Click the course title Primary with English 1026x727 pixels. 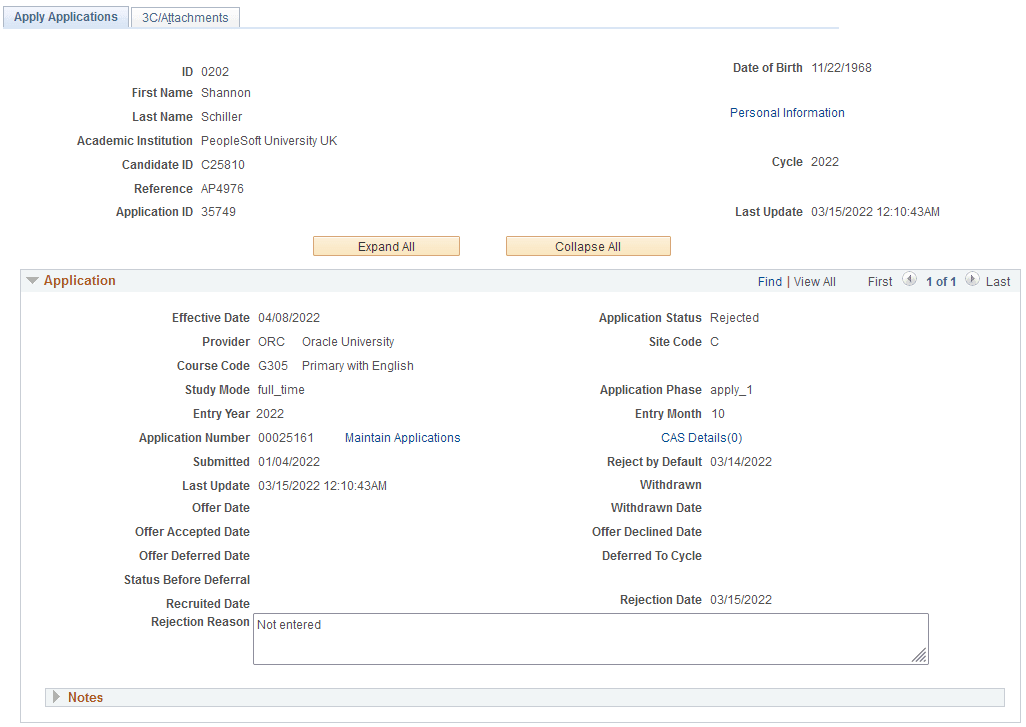click(357, 366)
